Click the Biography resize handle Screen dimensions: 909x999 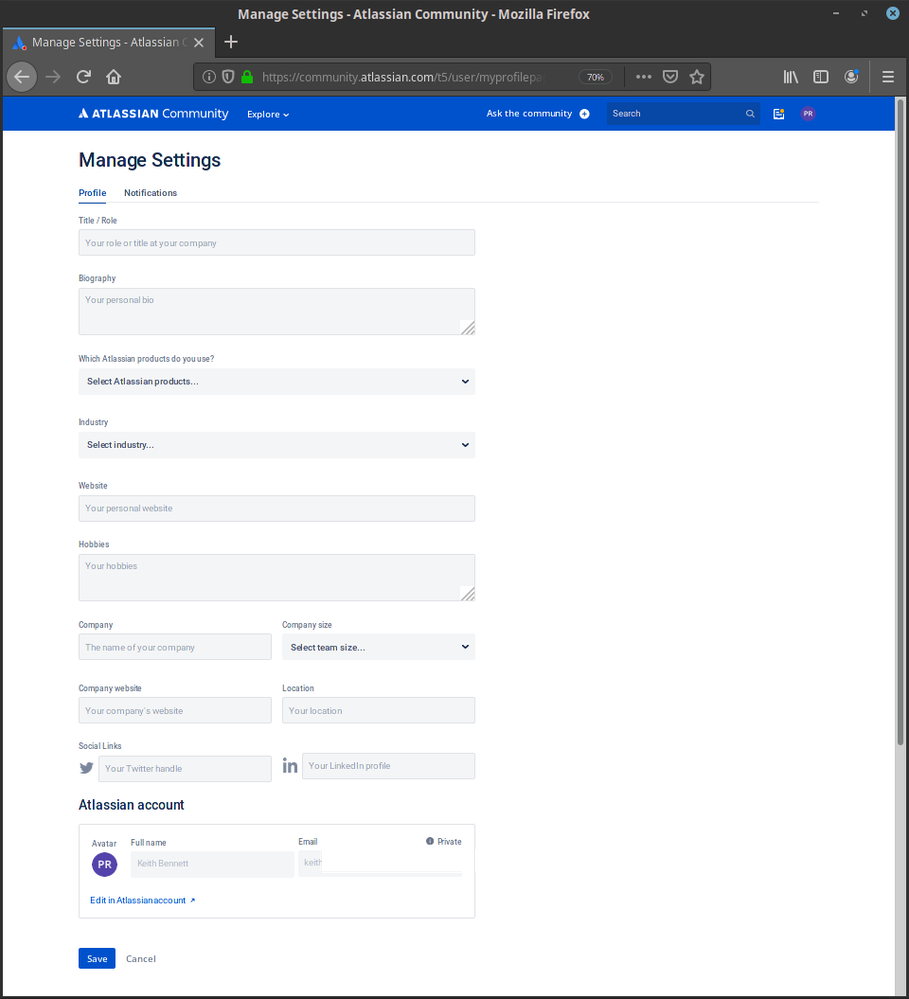(468, 327)
